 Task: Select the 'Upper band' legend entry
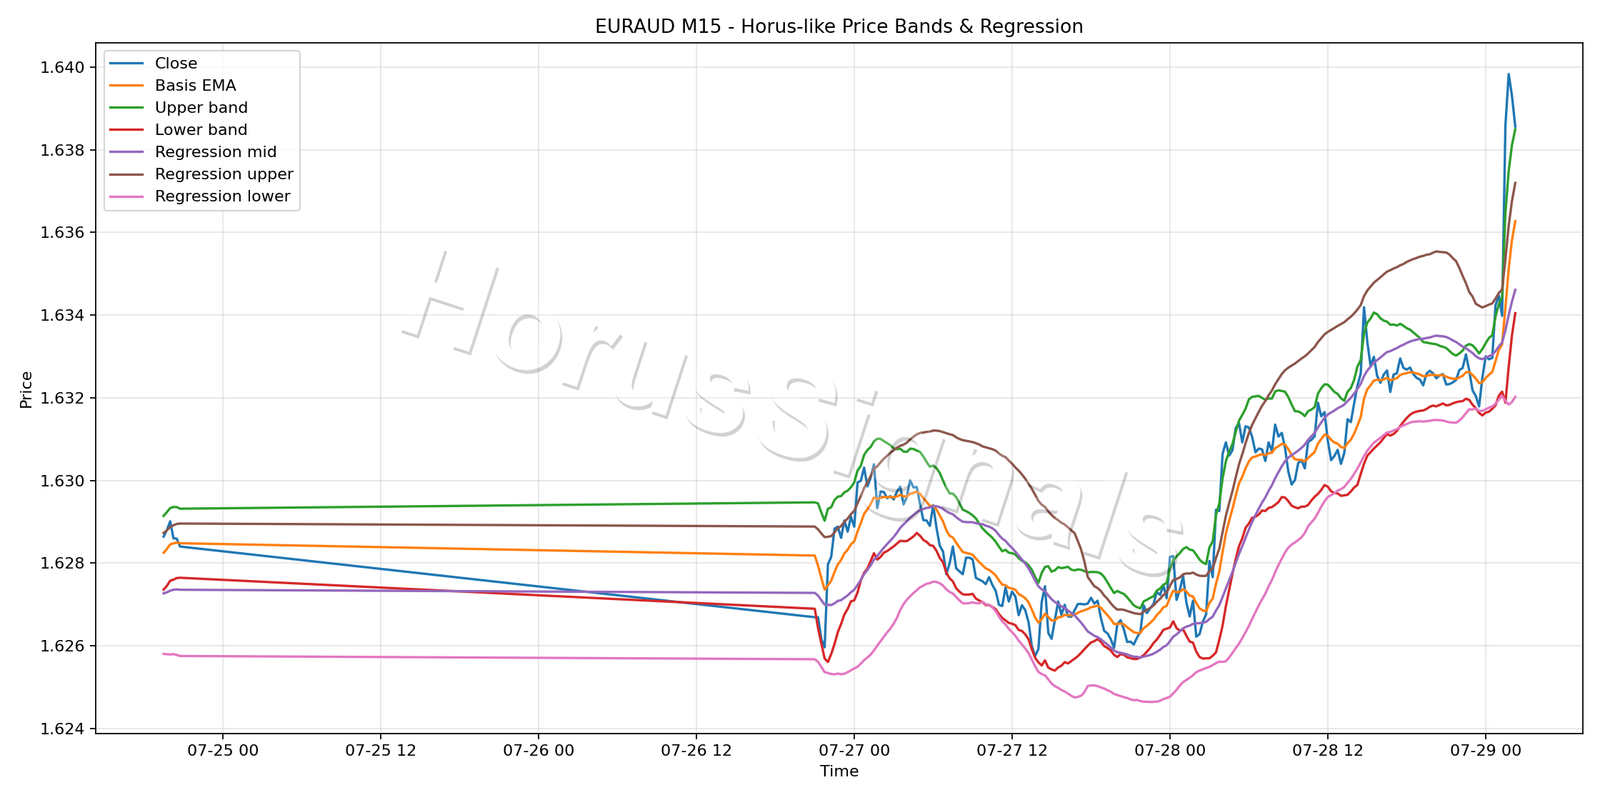point(179,108)
